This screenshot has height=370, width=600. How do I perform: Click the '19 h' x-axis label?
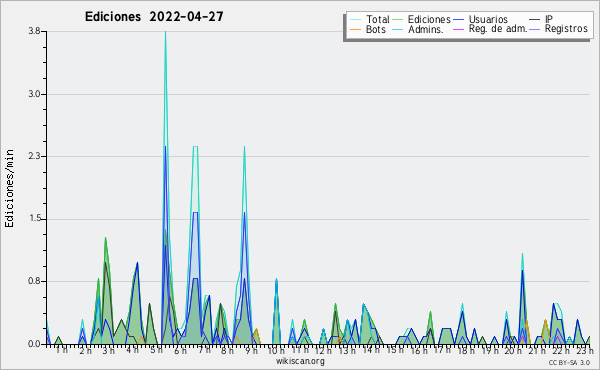pyautogui.click(x=490, y=350)
